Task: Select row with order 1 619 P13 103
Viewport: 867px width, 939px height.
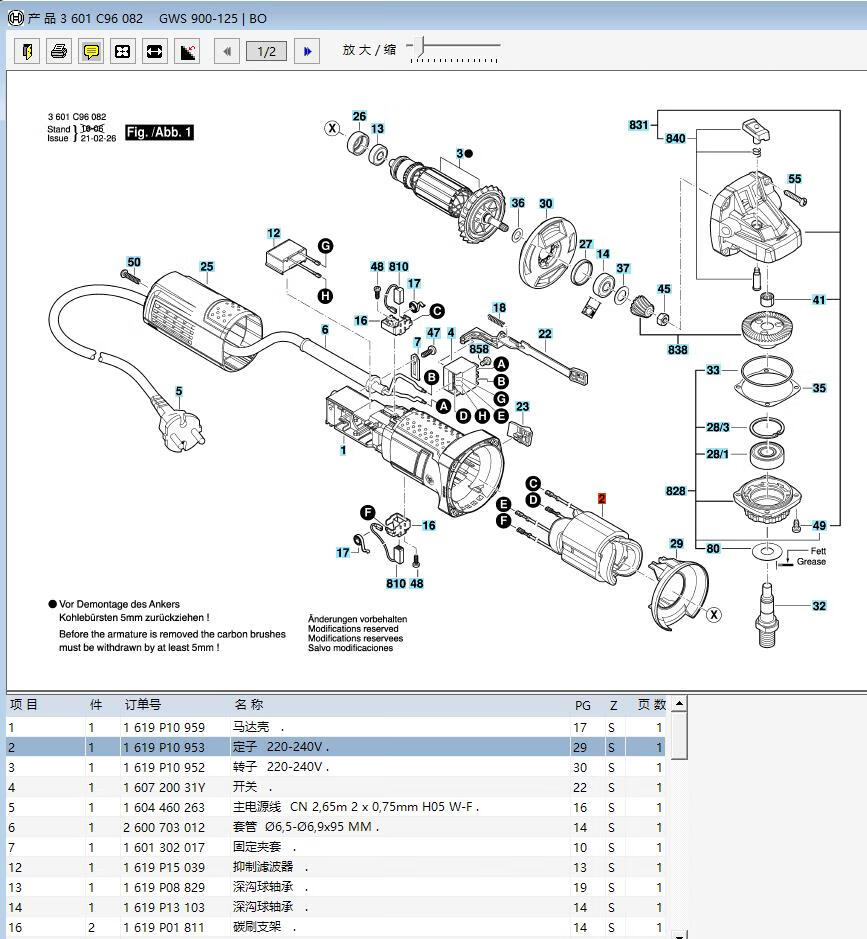Action: tap(335, 907)
